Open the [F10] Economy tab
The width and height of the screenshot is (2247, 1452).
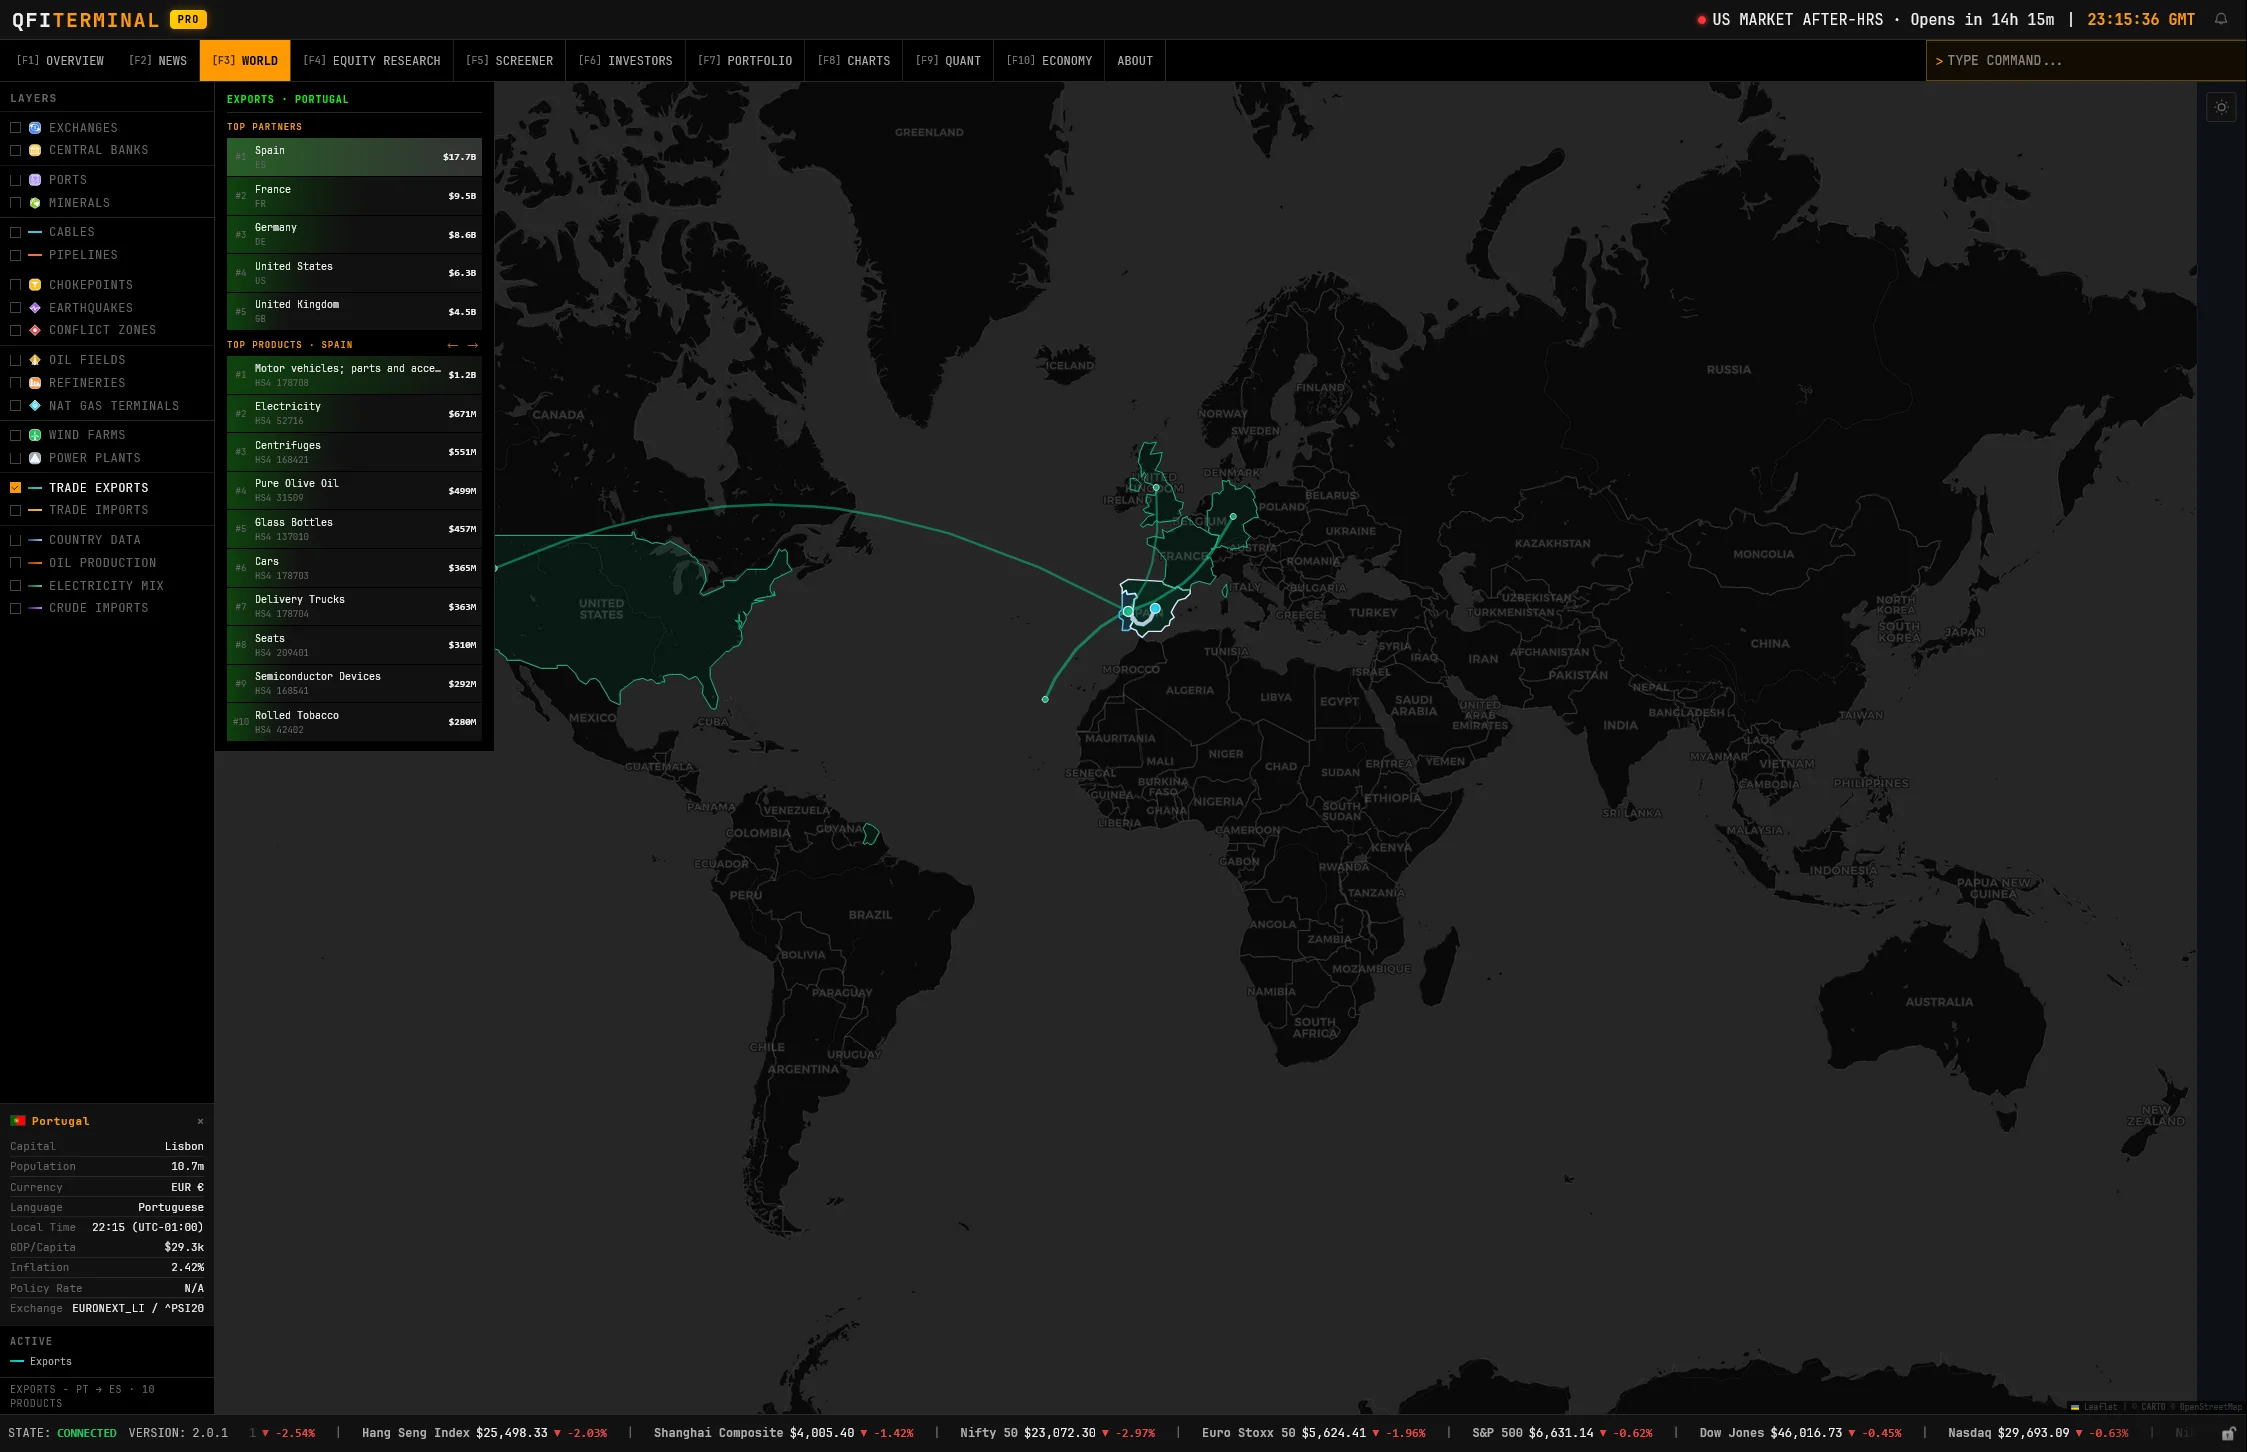pyautogui.click(x=1048, y=60)
